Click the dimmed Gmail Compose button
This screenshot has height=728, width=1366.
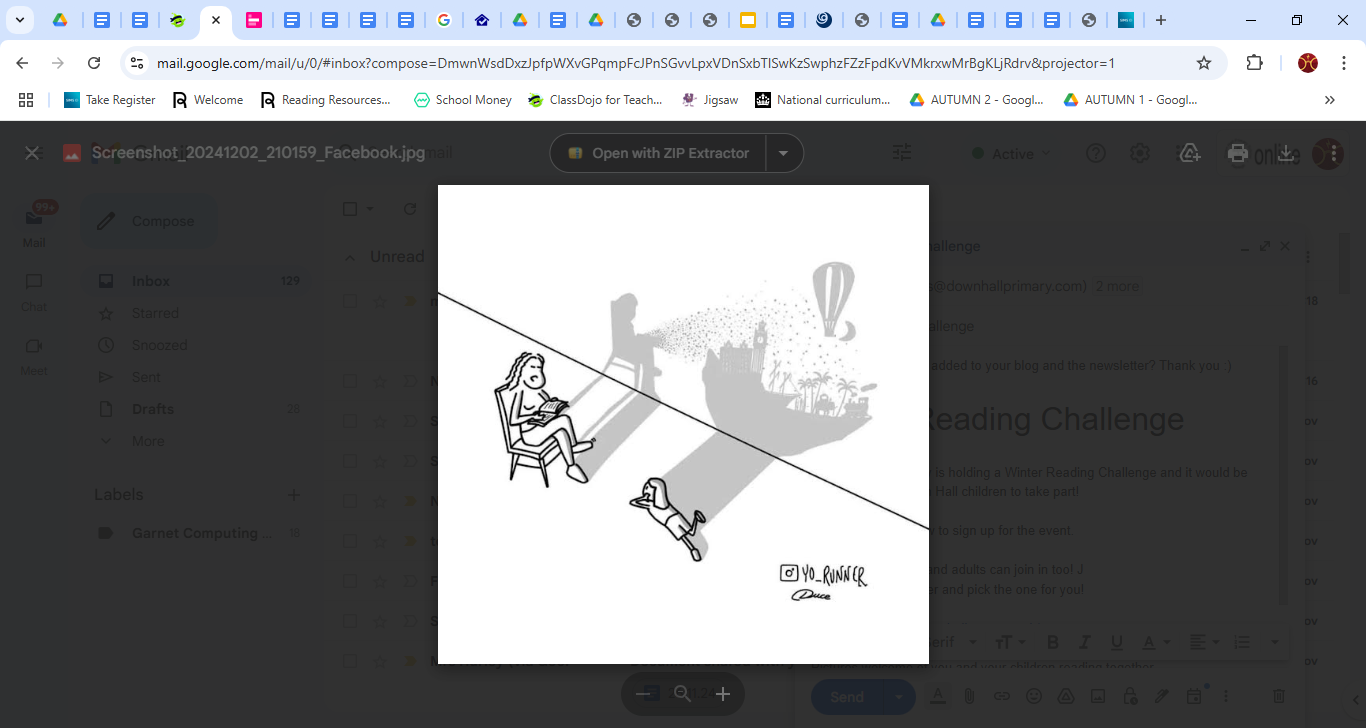[x=148, y=221]
